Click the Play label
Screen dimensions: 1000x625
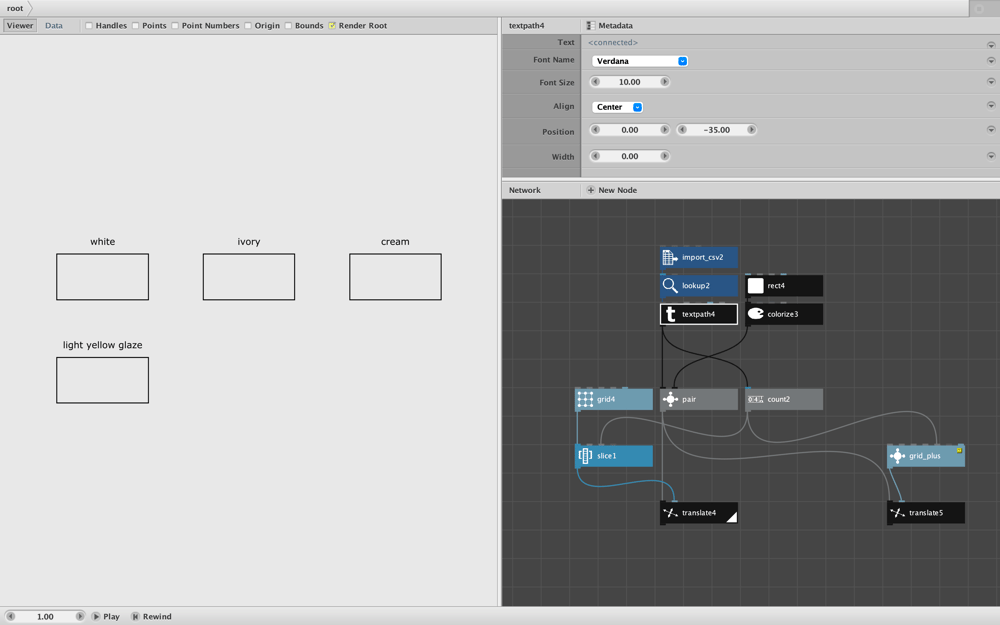click(x=112, y=617)
